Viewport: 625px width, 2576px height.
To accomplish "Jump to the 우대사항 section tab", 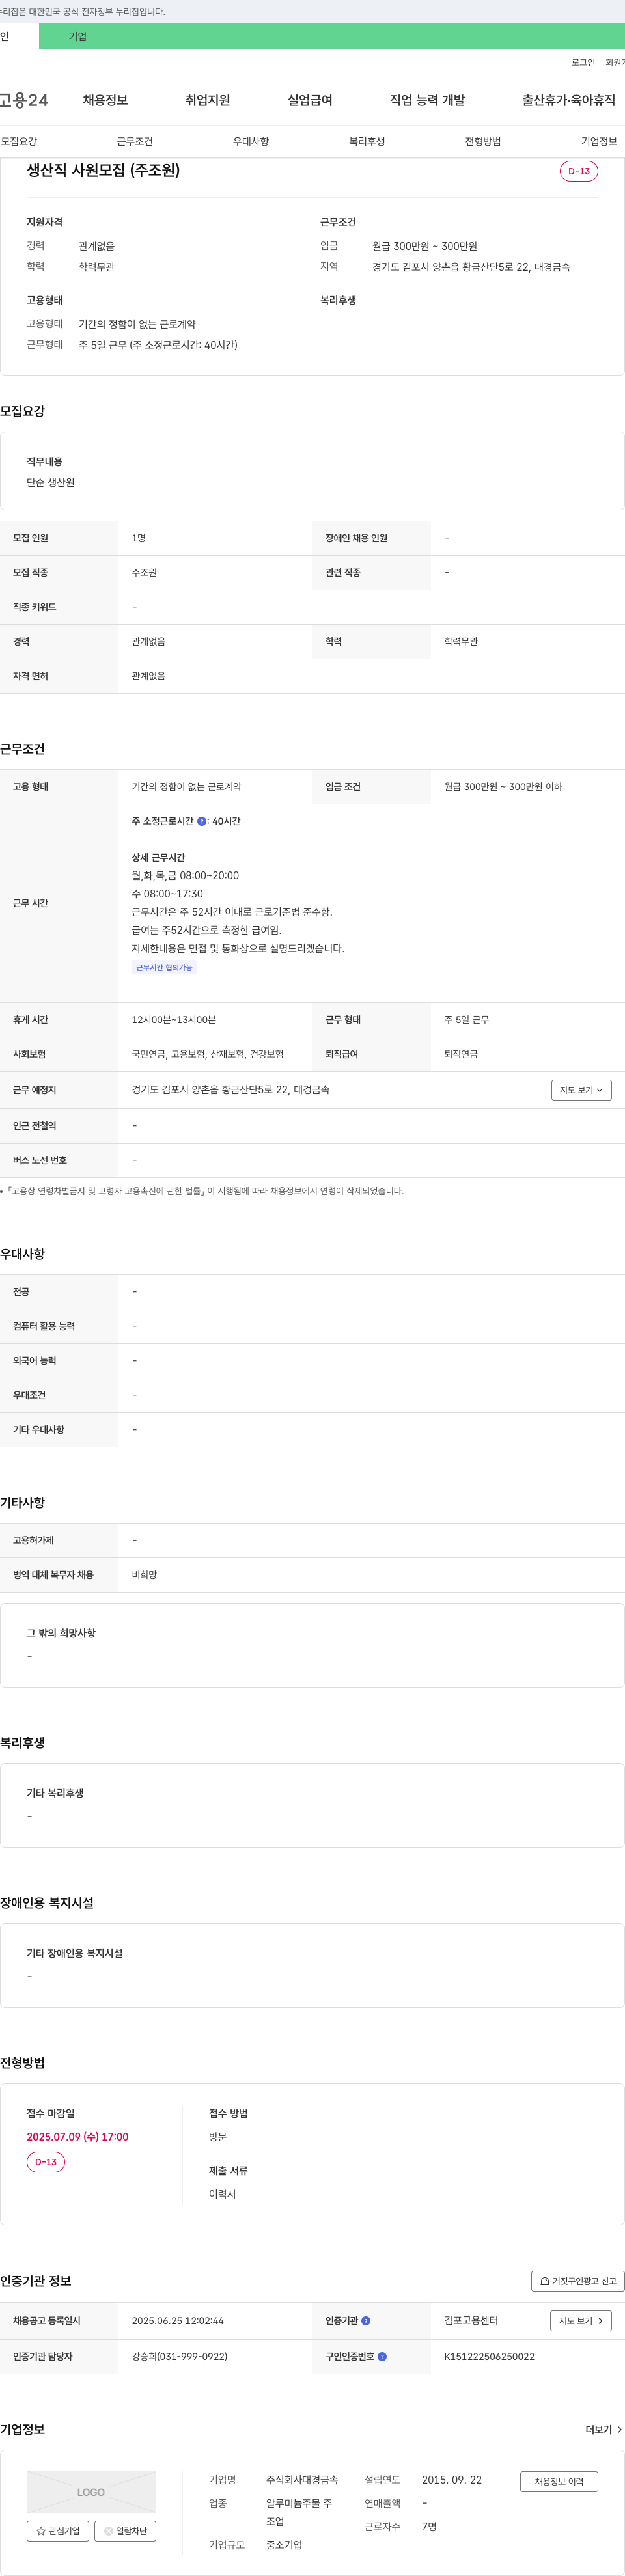I will tap(251, 141).
